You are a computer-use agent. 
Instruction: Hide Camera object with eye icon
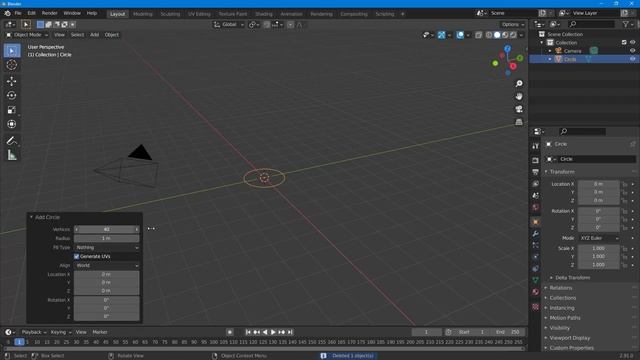[x=632, y=51]
